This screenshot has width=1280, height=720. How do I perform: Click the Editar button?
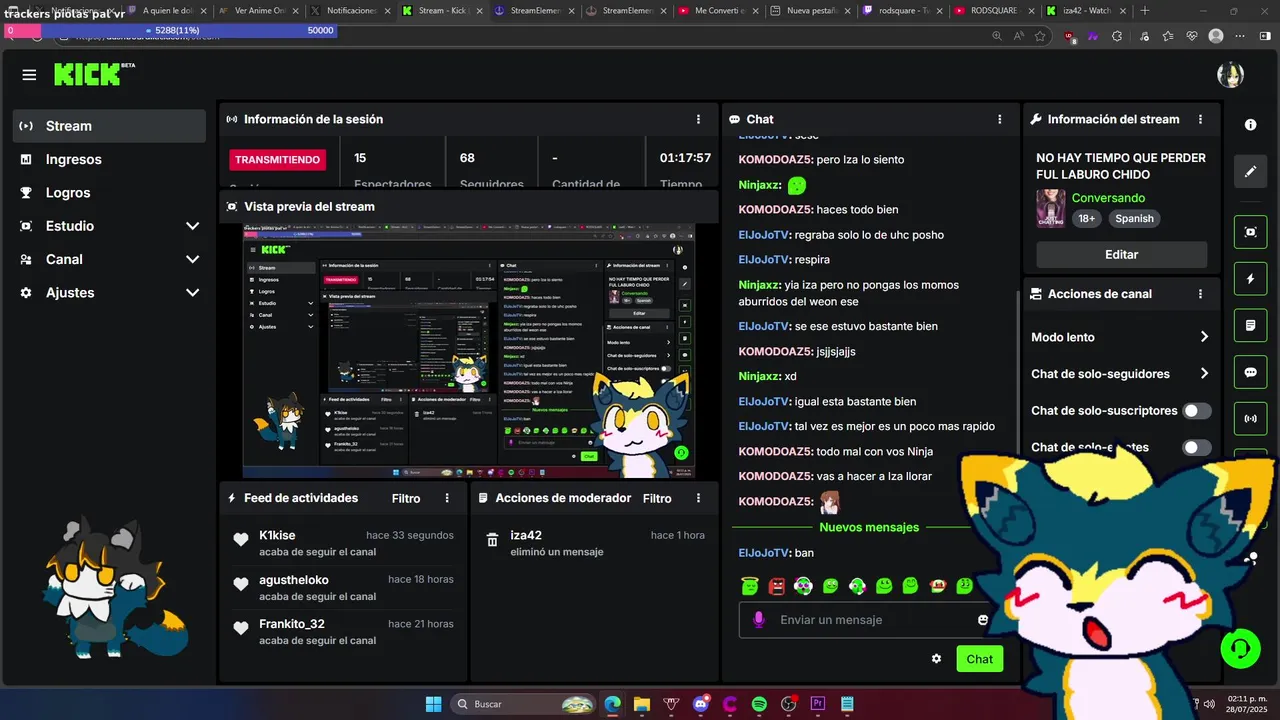coord(1121,255)
